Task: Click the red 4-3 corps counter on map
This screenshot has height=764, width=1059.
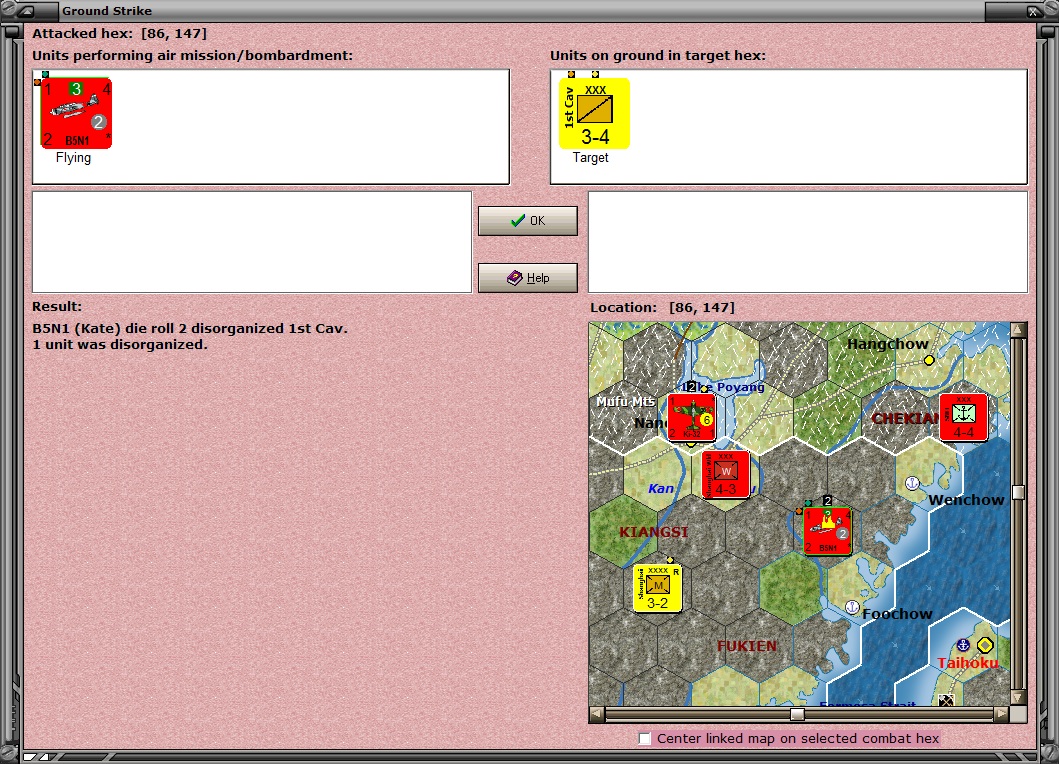Action: tap(725, 474)
